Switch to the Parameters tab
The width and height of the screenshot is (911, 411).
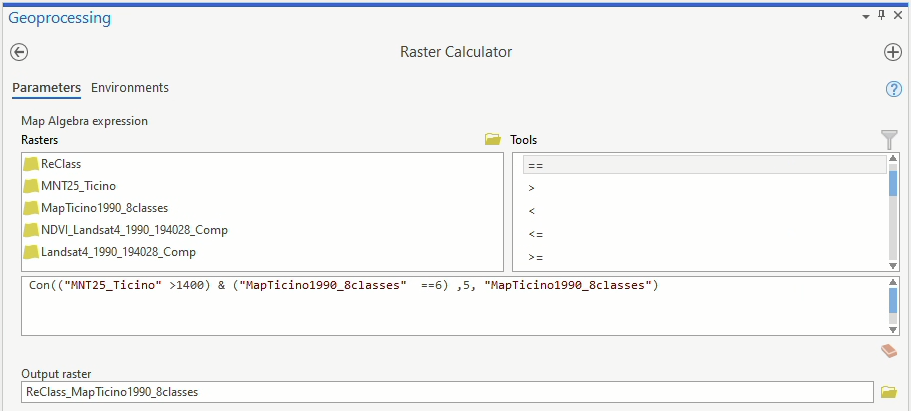[46, 88]
